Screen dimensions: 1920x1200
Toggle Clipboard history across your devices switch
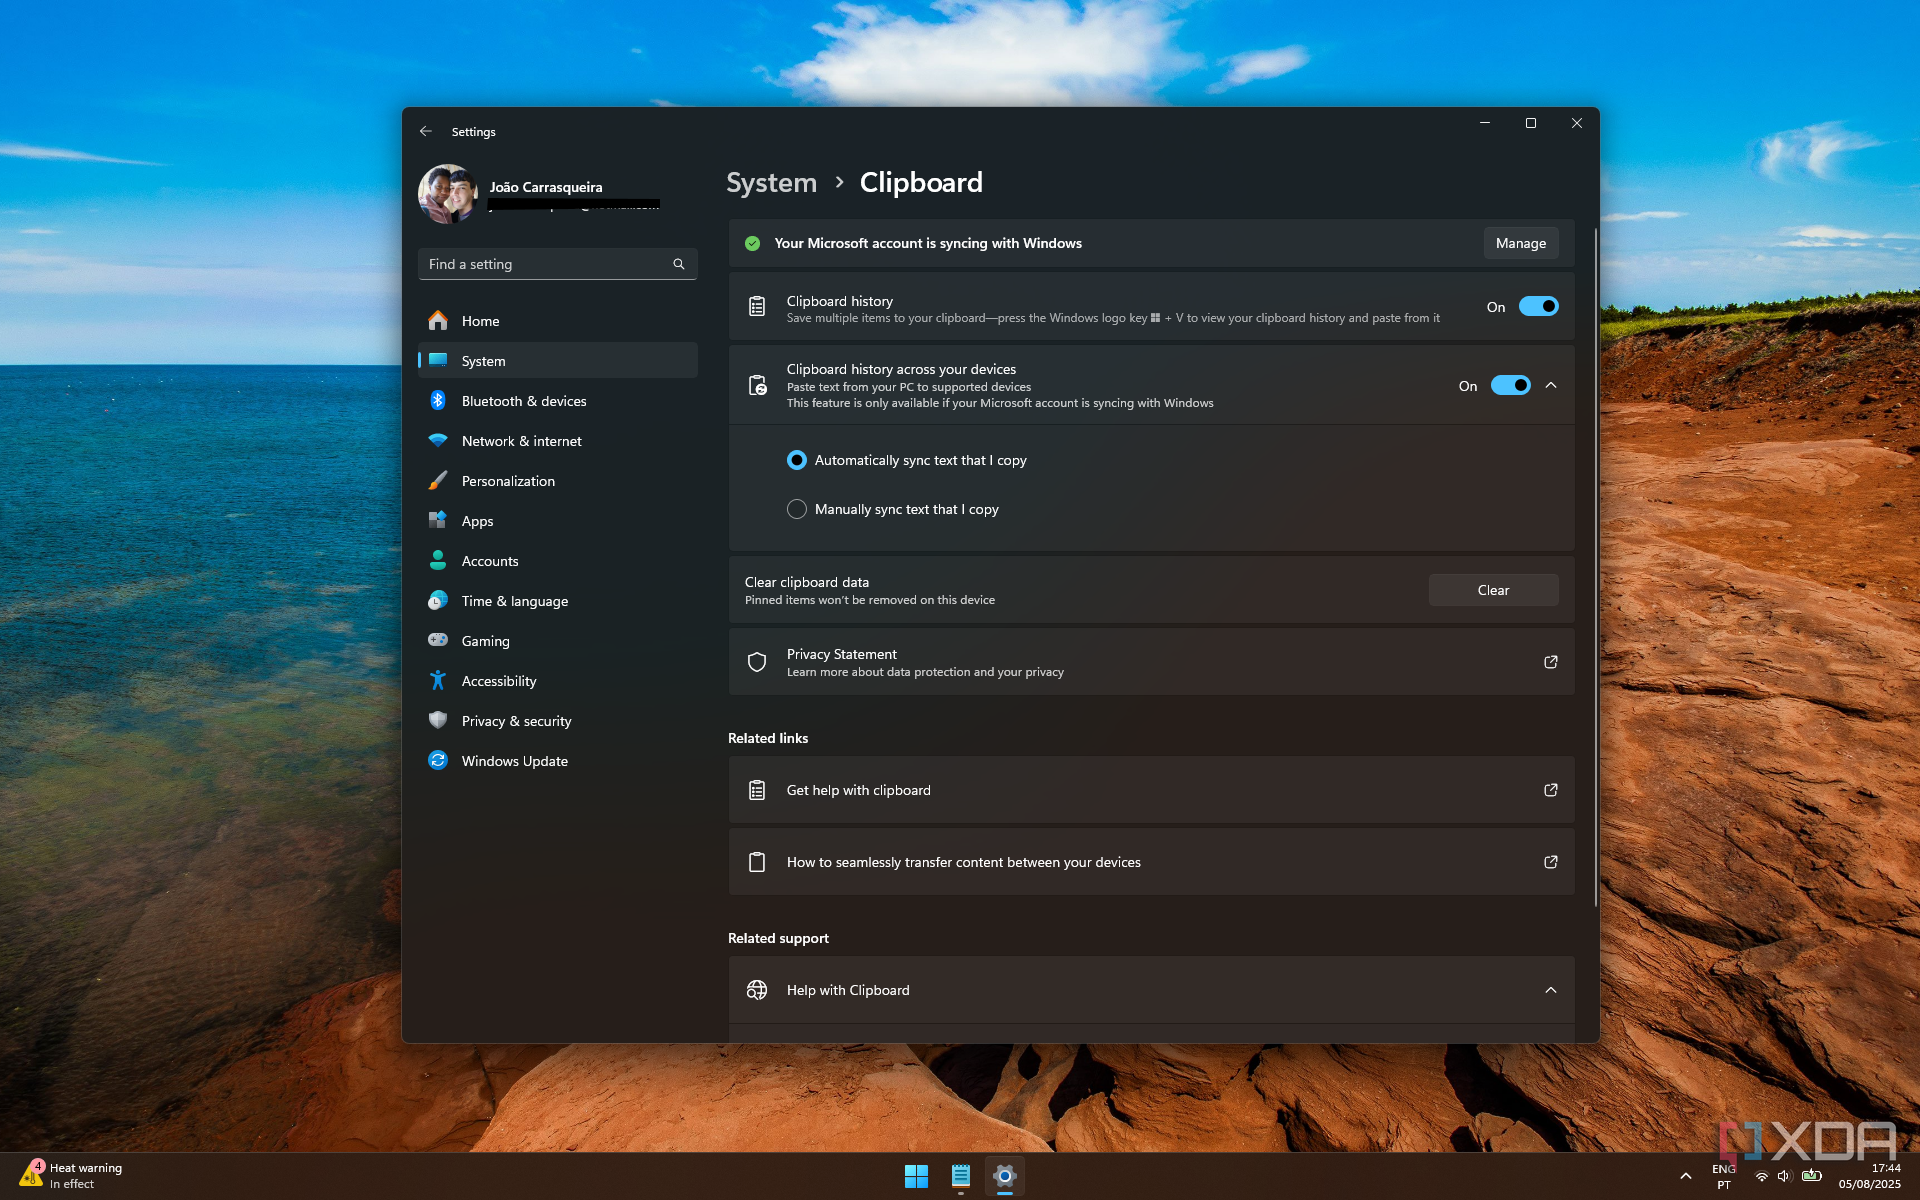coord(1510,385)
